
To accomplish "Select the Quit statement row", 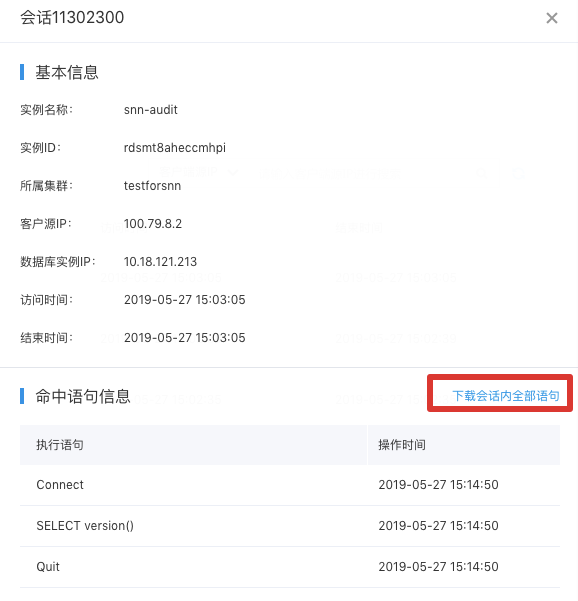I will [x=290, y=567].
